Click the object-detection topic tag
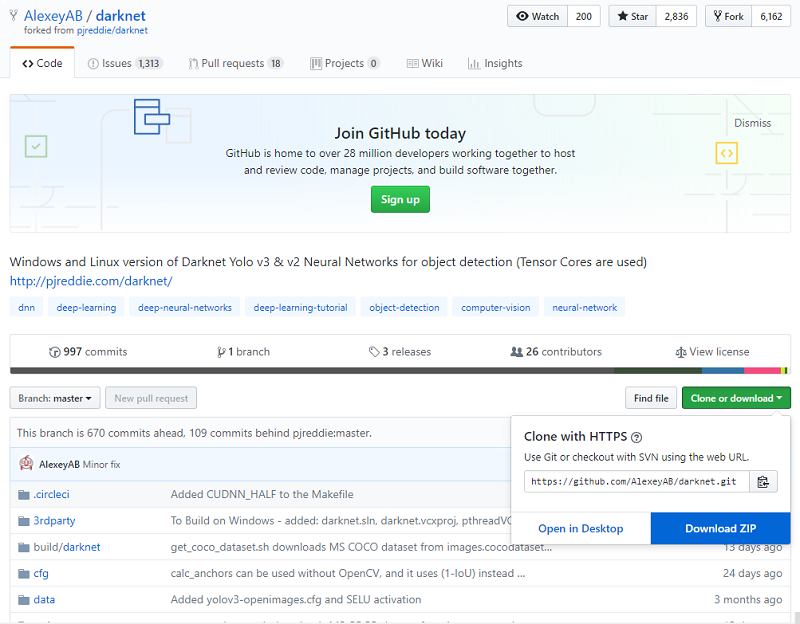This screenshot has height=624, width=800. click(x=404, y=308)
